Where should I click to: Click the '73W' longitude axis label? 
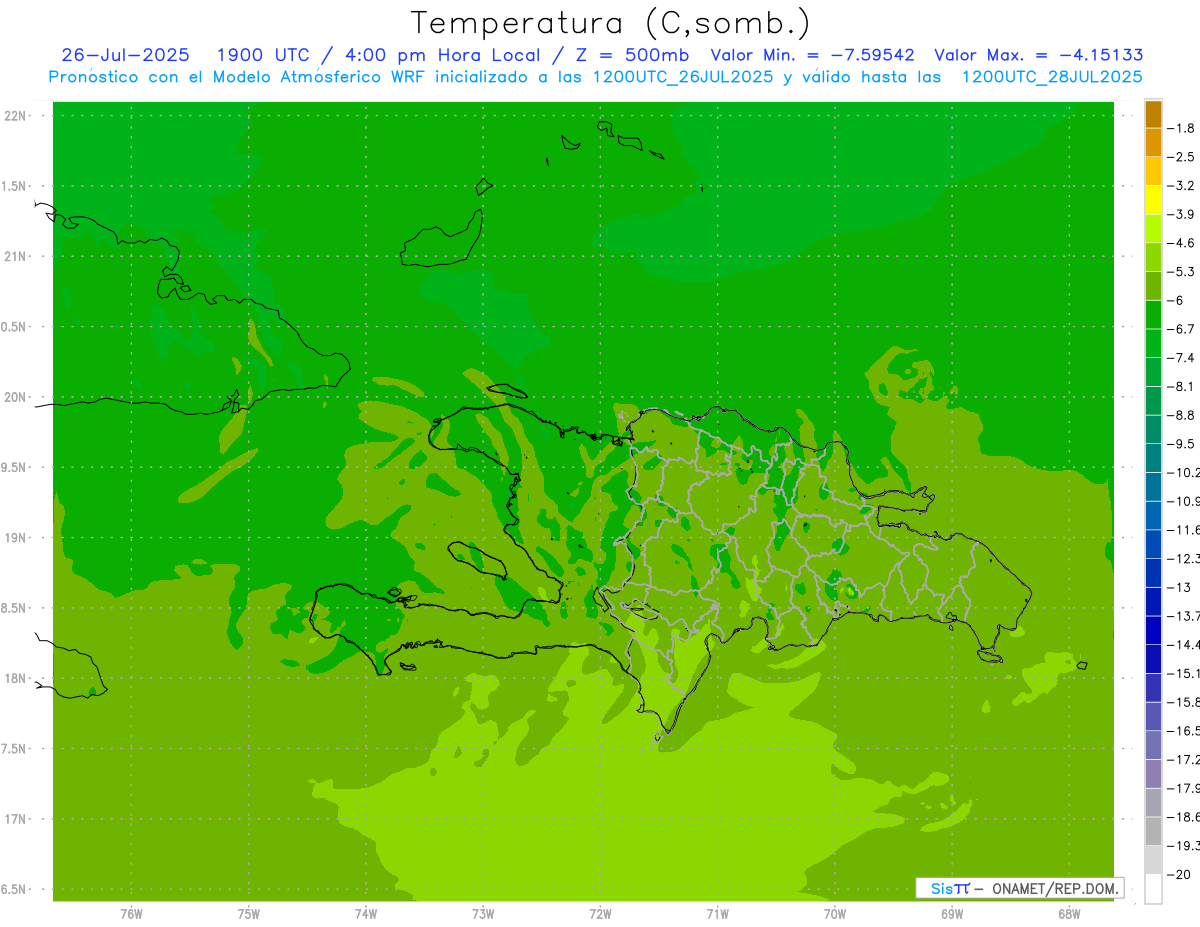pos(483,914)
